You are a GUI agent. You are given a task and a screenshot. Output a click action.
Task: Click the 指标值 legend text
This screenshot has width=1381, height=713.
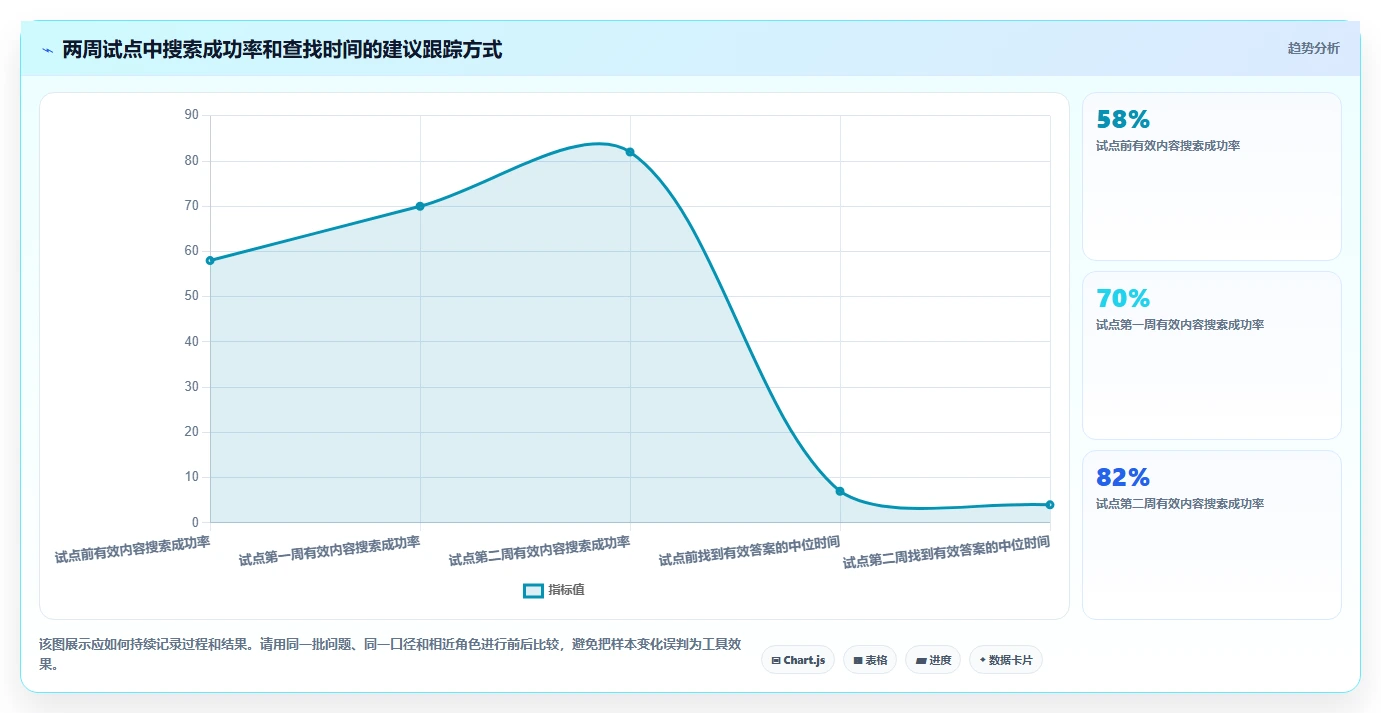coord(566,590)
